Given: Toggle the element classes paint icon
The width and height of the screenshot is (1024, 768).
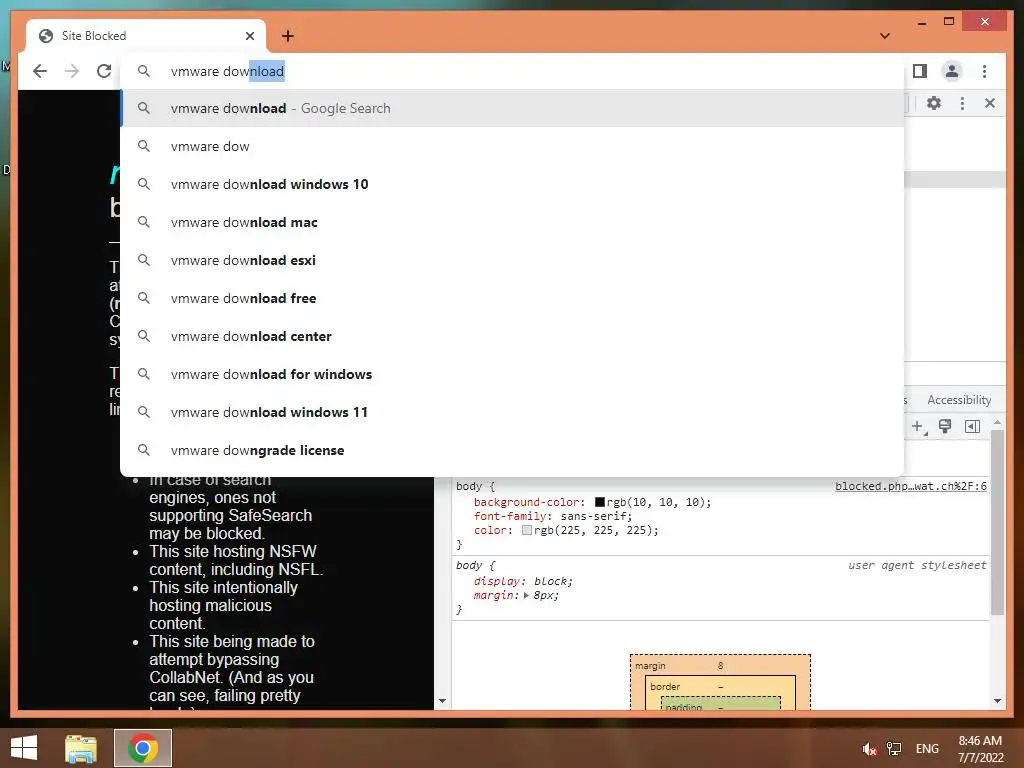Looking at the screenshot, I should (945, 426).
